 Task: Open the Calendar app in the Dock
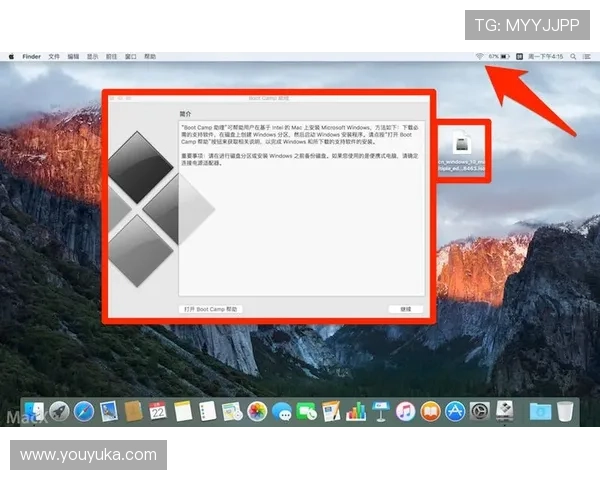click(x=158, y=411)
